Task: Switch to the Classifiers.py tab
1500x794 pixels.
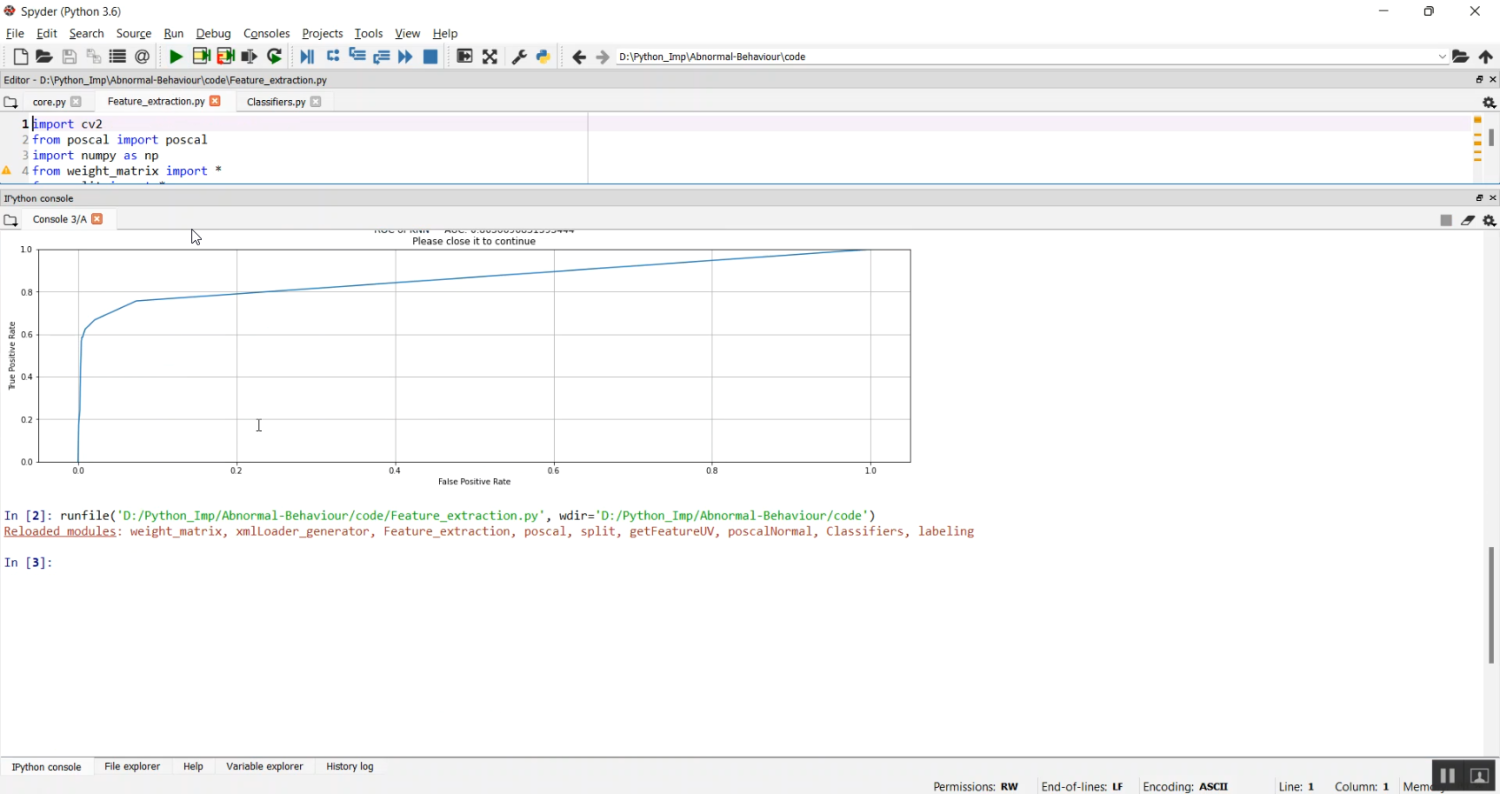Action: 276,102
